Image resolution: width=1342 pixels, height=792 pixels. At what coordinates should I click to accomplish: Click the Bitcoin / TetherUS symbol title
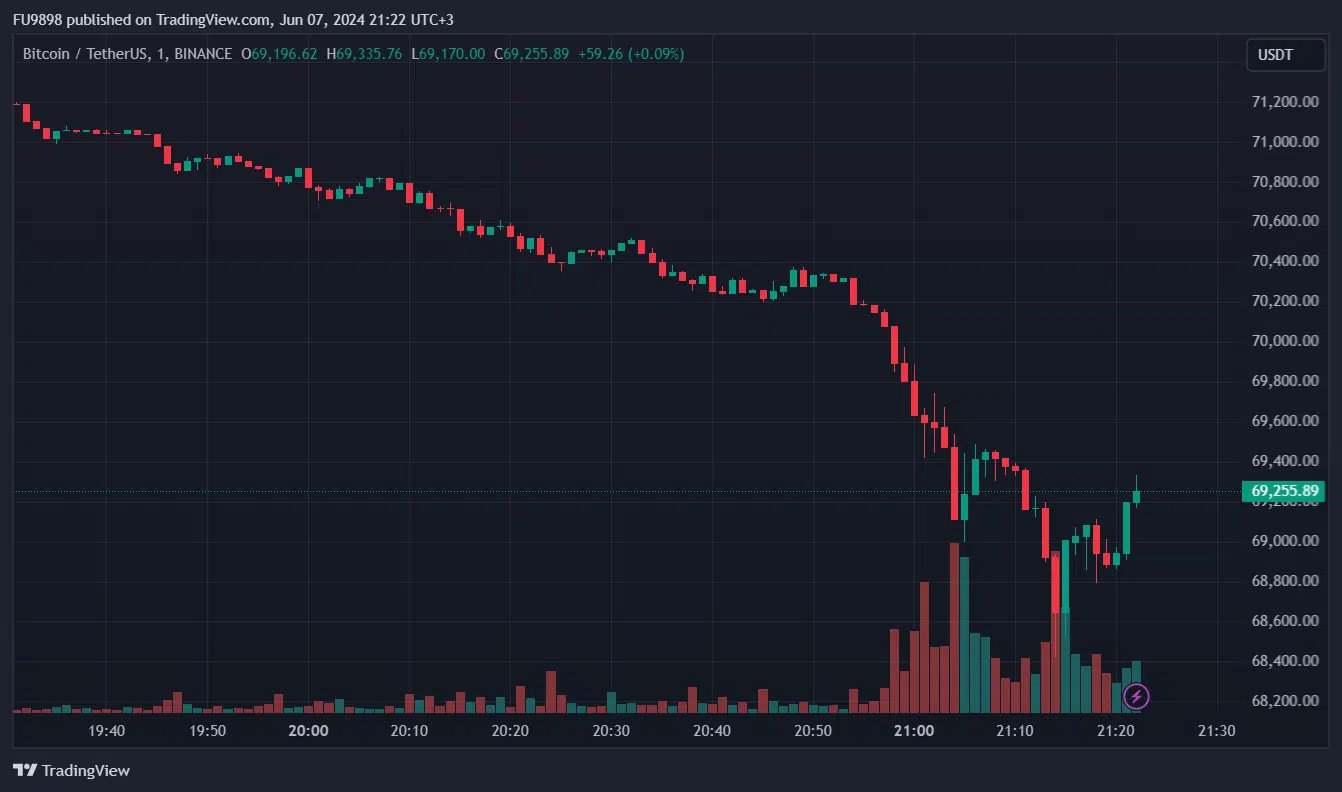pos(84,54)
